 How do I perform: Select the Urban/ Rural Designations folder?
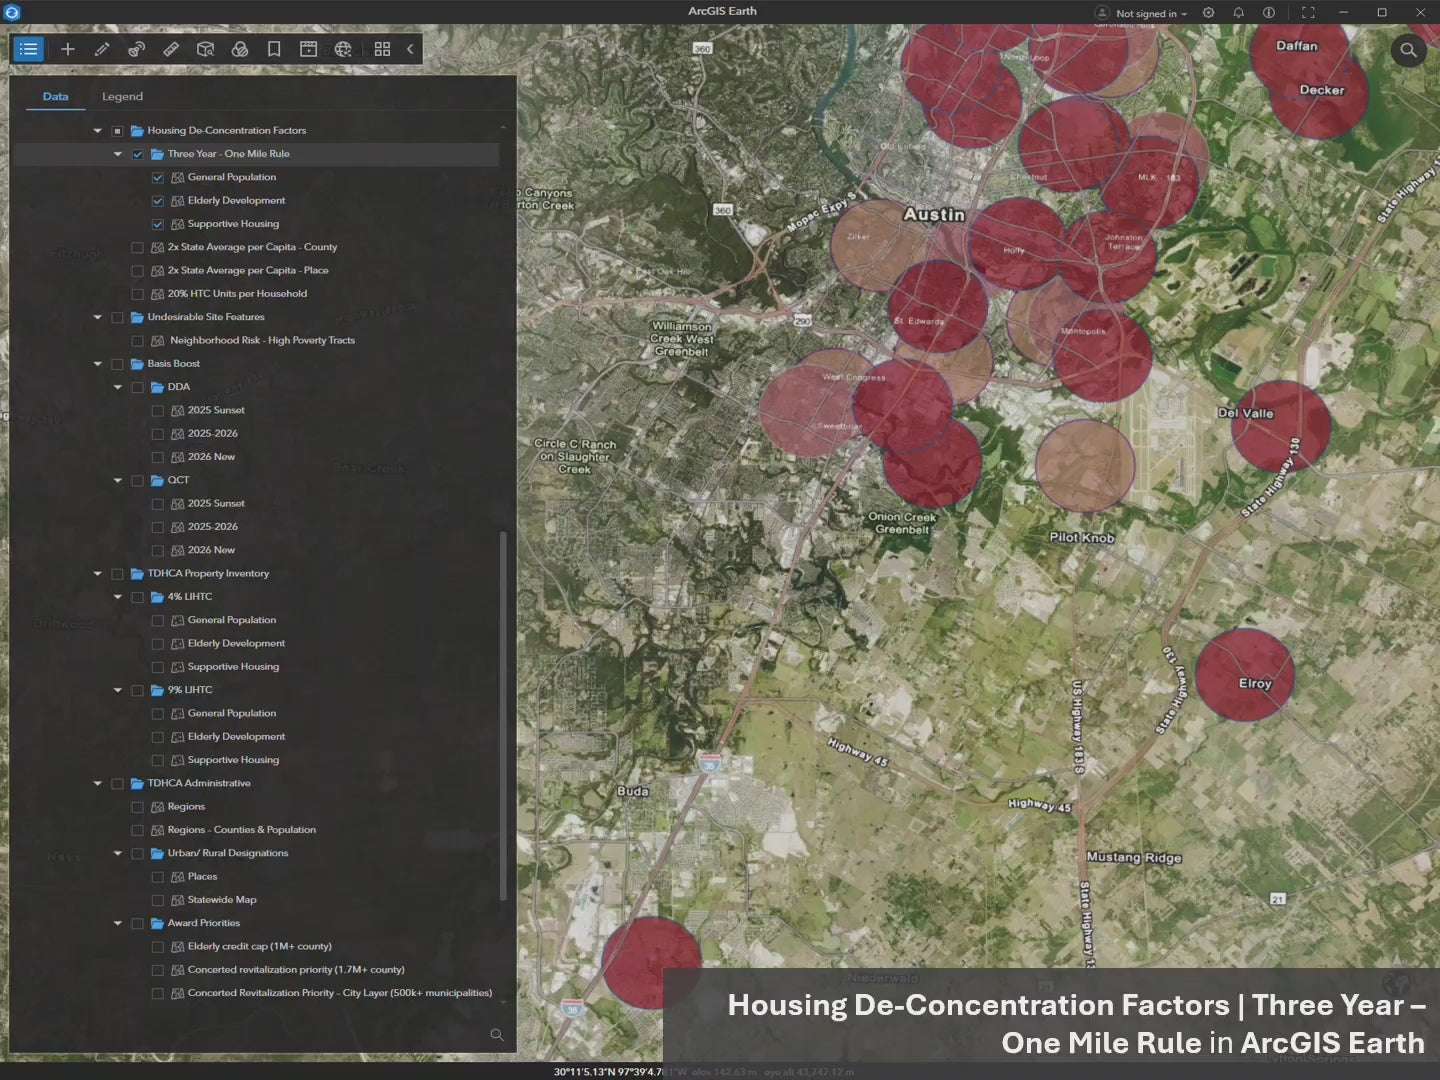[228, 853]
